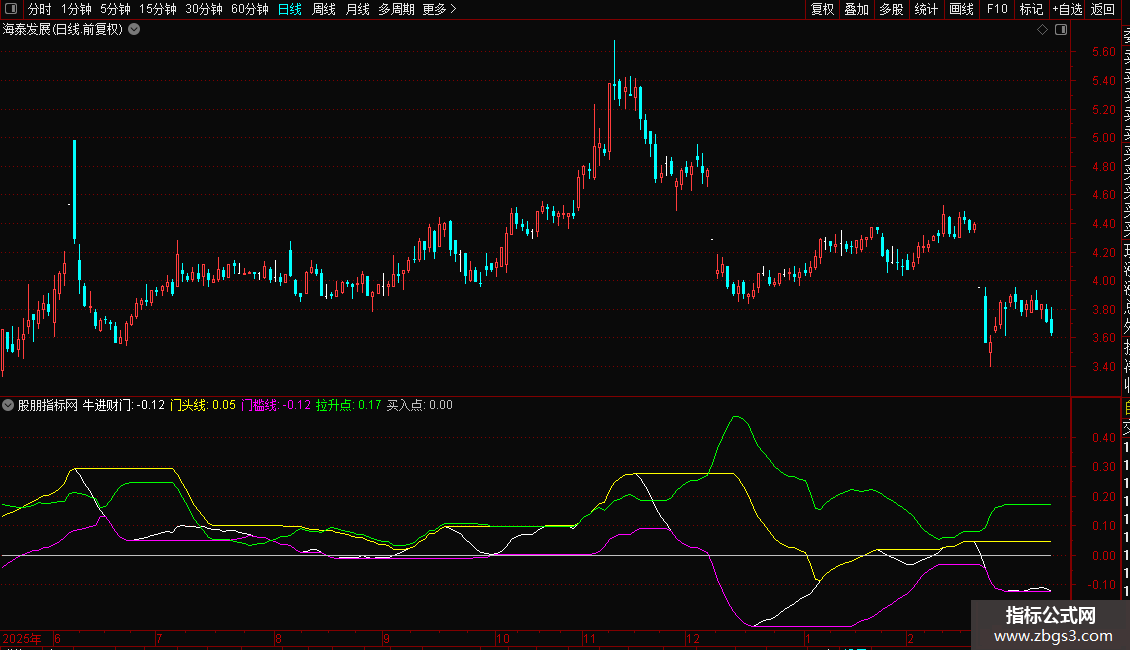Open the 复权 price adjustment menu

(822, 10)
